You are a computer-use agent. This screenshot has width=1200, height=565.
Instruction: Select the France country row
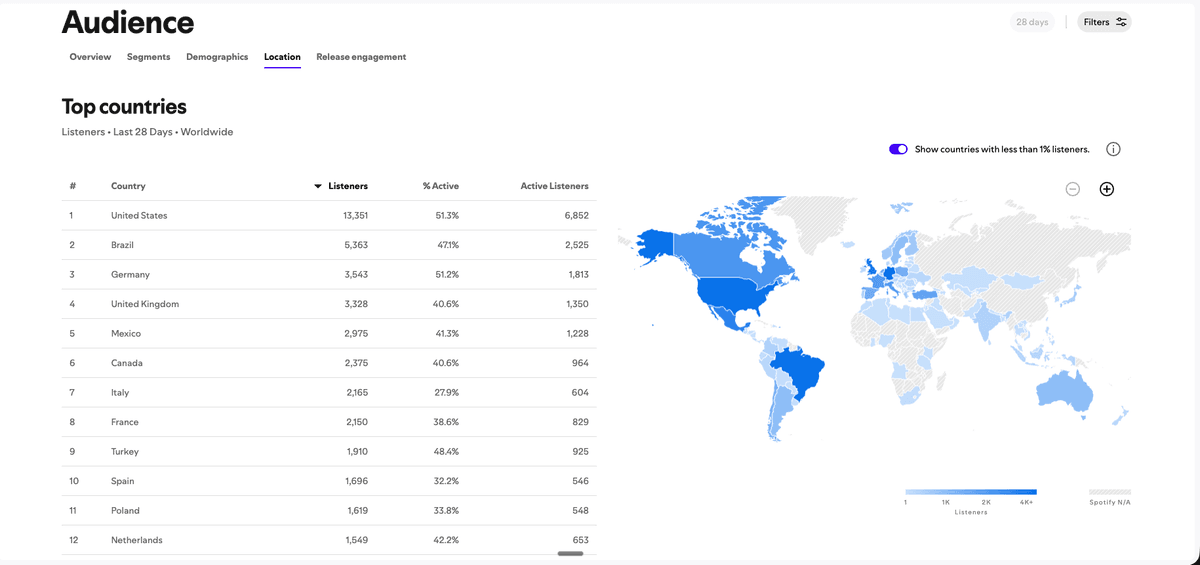click(x=329, y=422)
